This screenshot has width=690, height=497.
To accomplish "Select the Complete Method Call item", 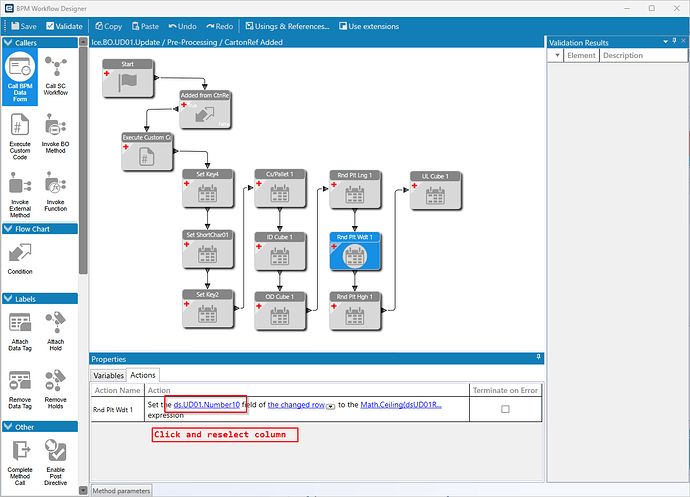I will click(x=20, y=462).
